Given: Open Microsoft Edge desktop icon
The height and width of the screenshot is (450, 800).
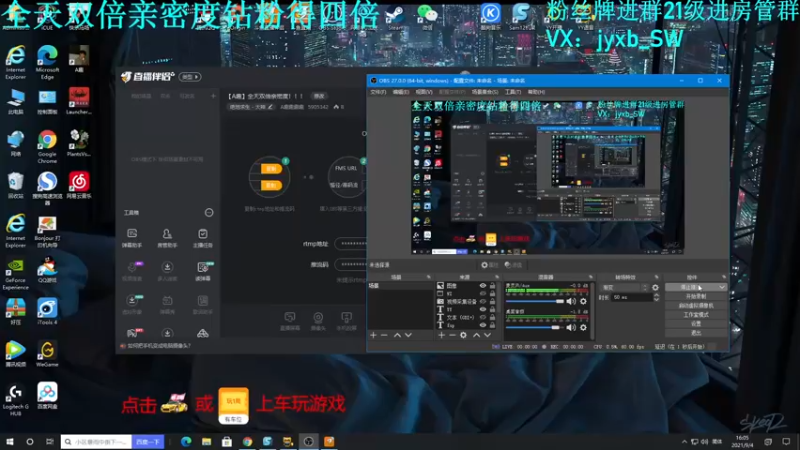Looking at the screenshot, I should coord(47,63).
